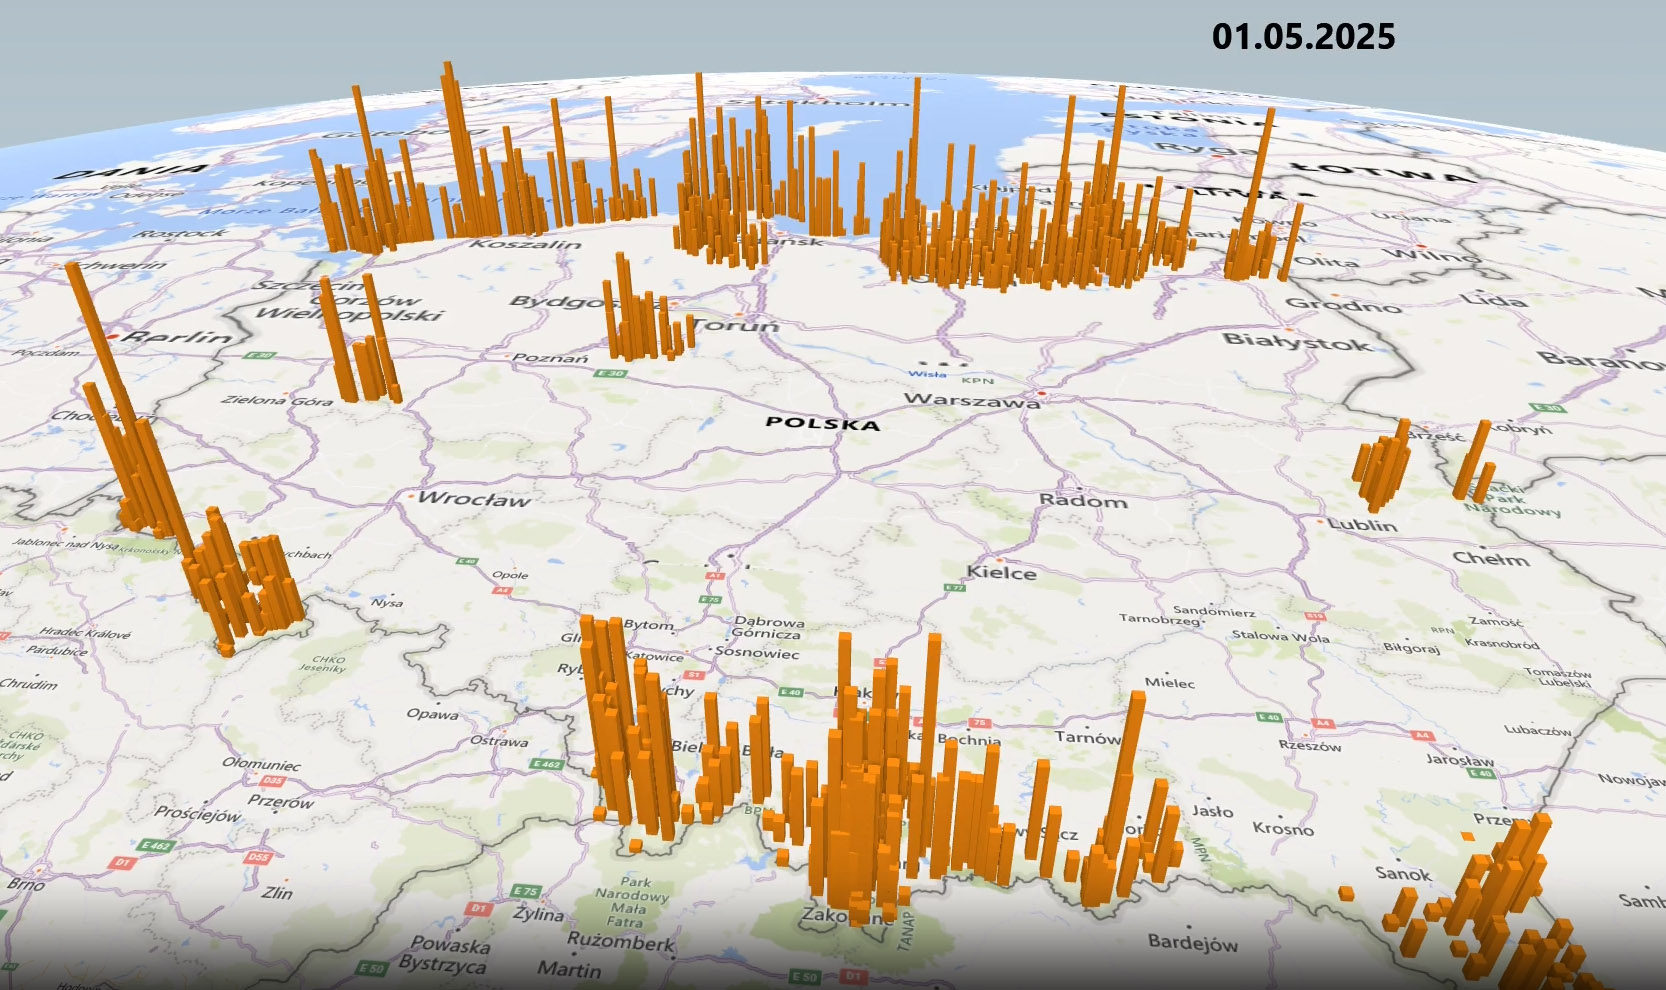The height and width of the screenshot is (990, 1666).
Task: Click the Rostock city label
Action: point(183,233)
